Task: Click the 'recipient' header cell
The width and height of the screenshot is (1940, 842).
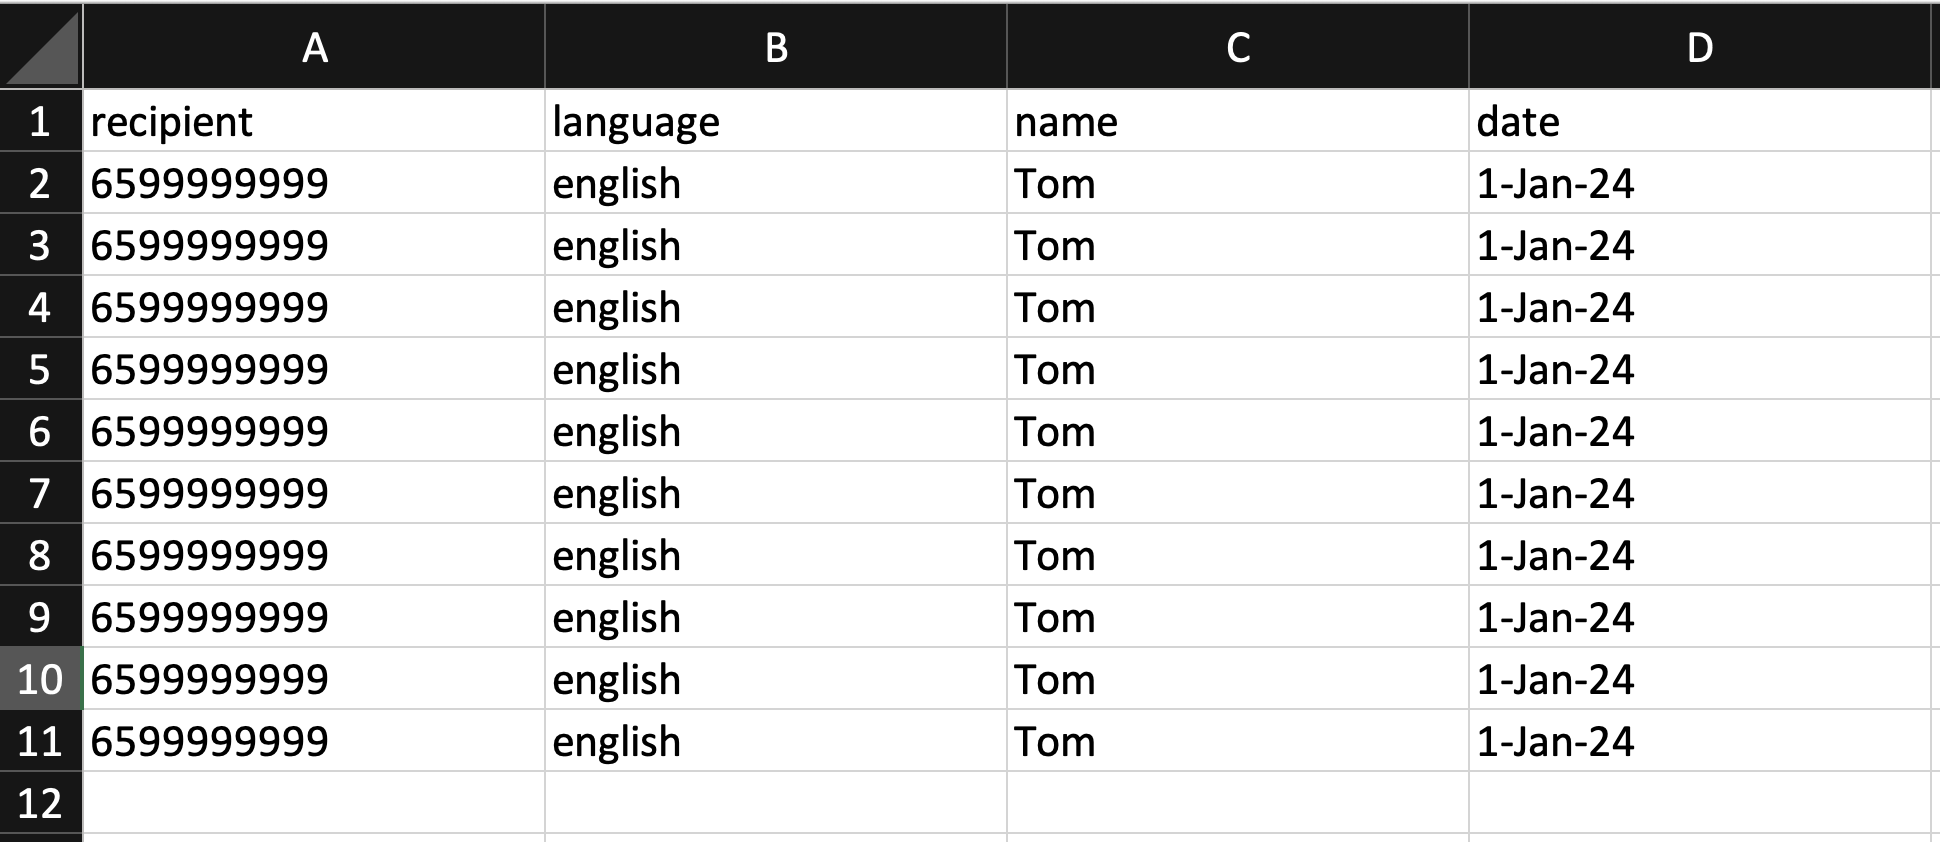Action: click(x=314, y=122)
